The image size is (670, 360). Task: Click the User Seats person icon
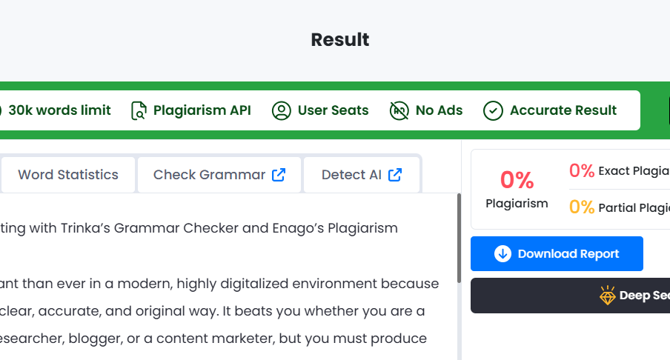[x=281, y=111]
